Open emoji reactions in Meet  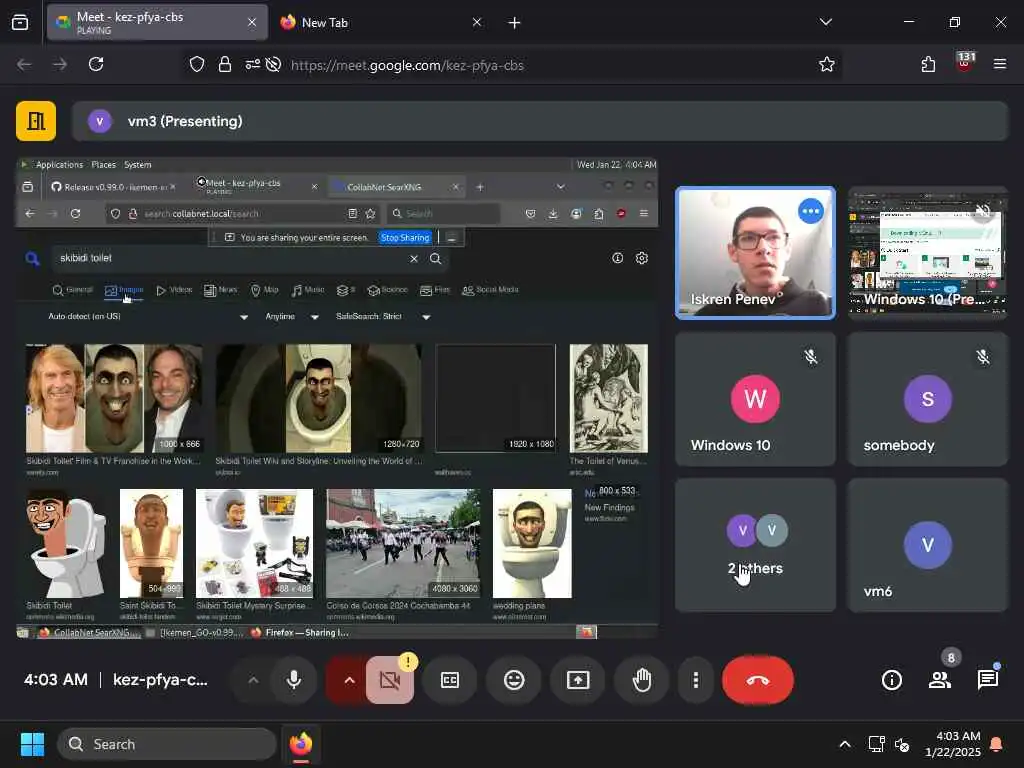tap(514, 680)
